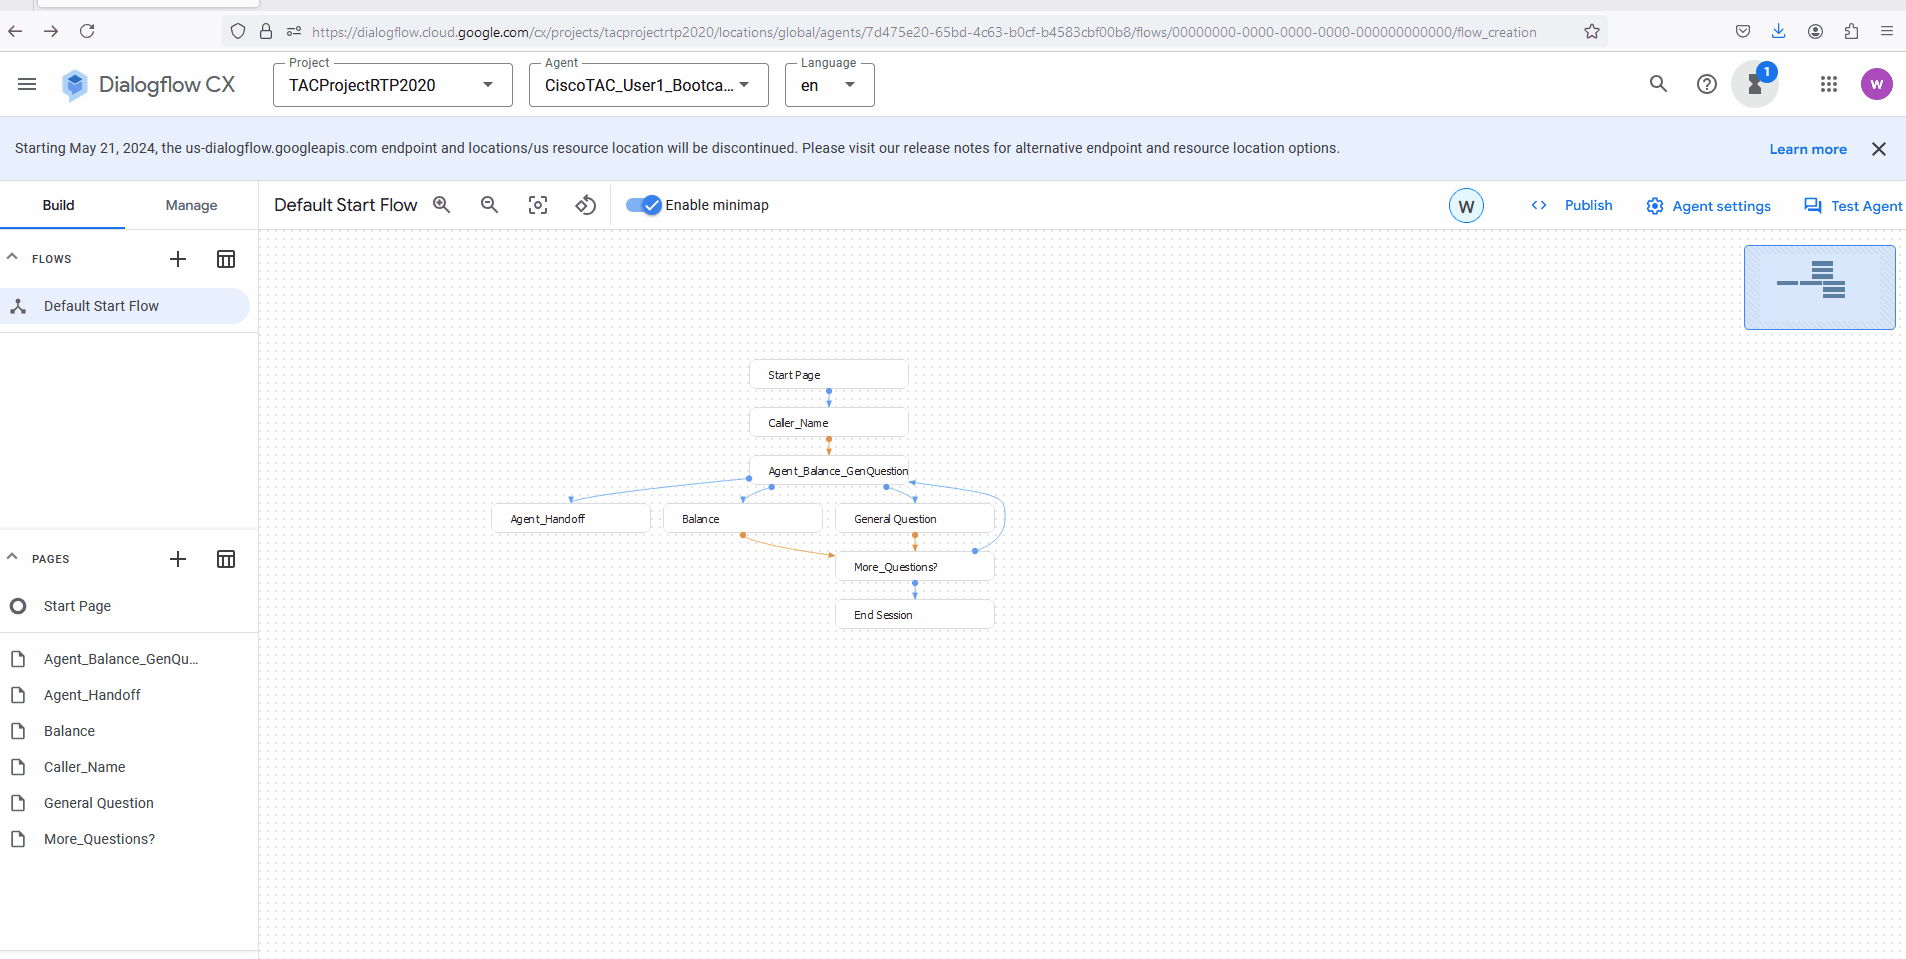Viewport: 1906px width, 959px height.
Task: Click the fit-to-view focus icon
Action: [538, 205]
